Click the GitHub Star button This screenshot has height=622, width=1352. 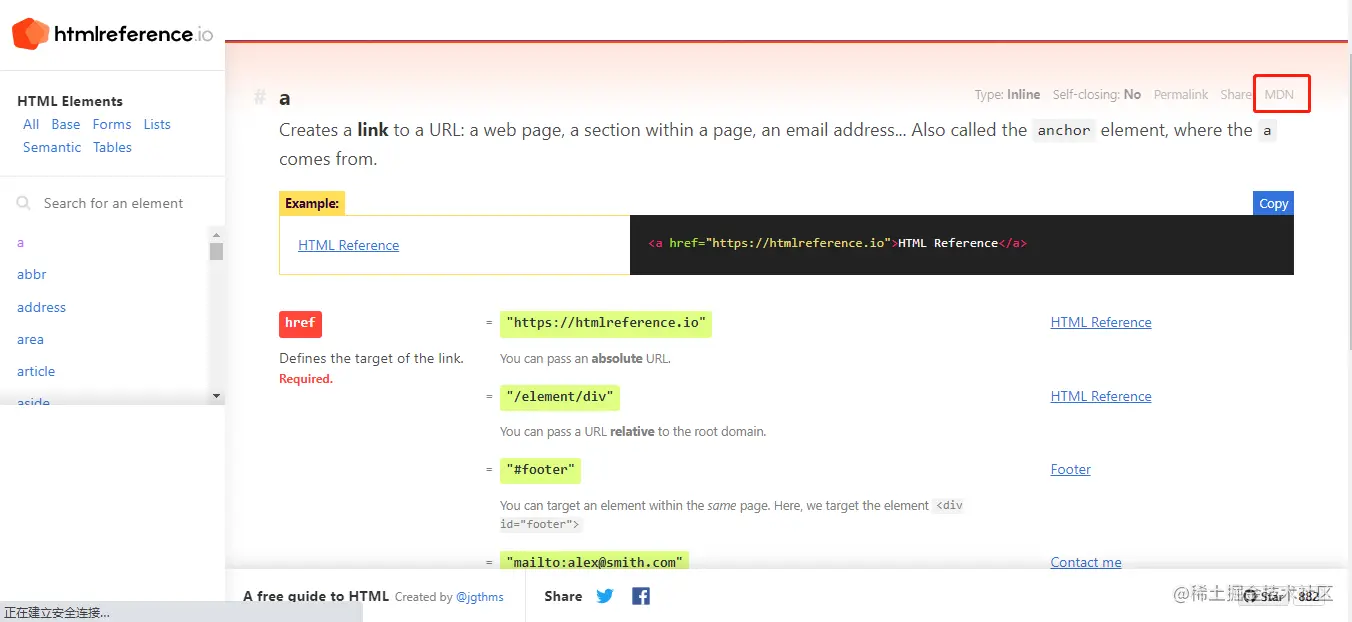coord(1264,596)
